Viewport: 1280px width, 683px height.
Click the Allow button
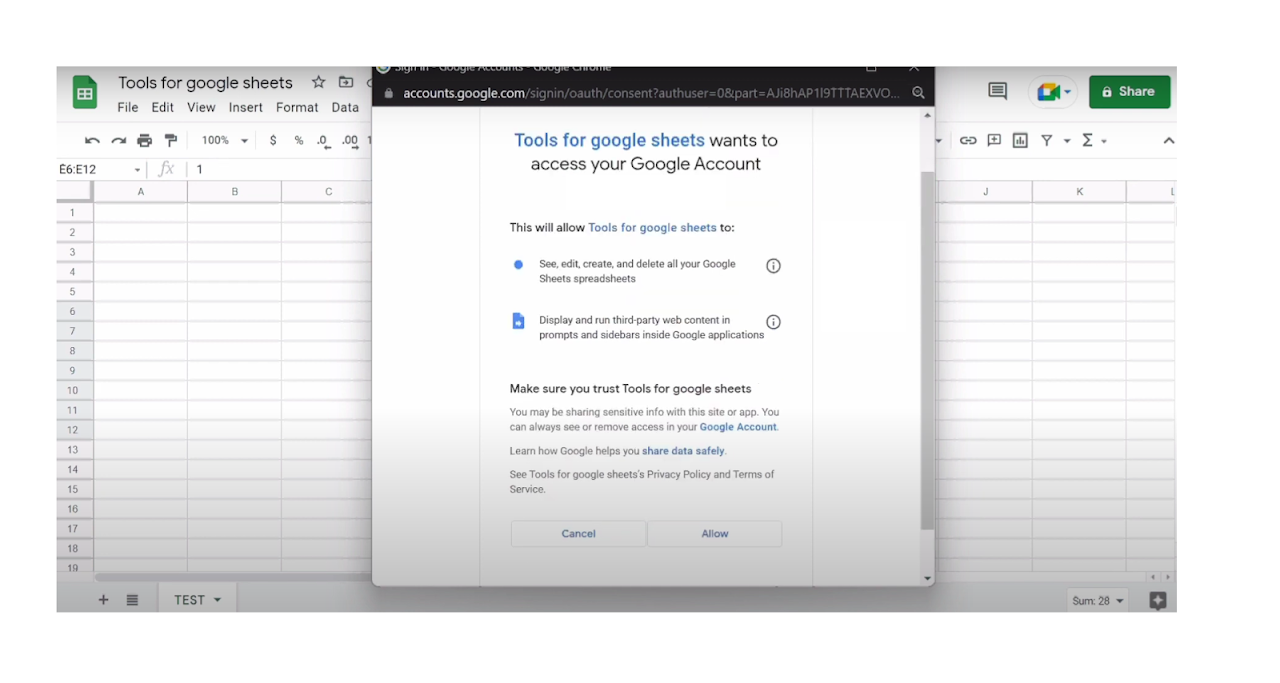pyautogui.click(x=715, y=534)
